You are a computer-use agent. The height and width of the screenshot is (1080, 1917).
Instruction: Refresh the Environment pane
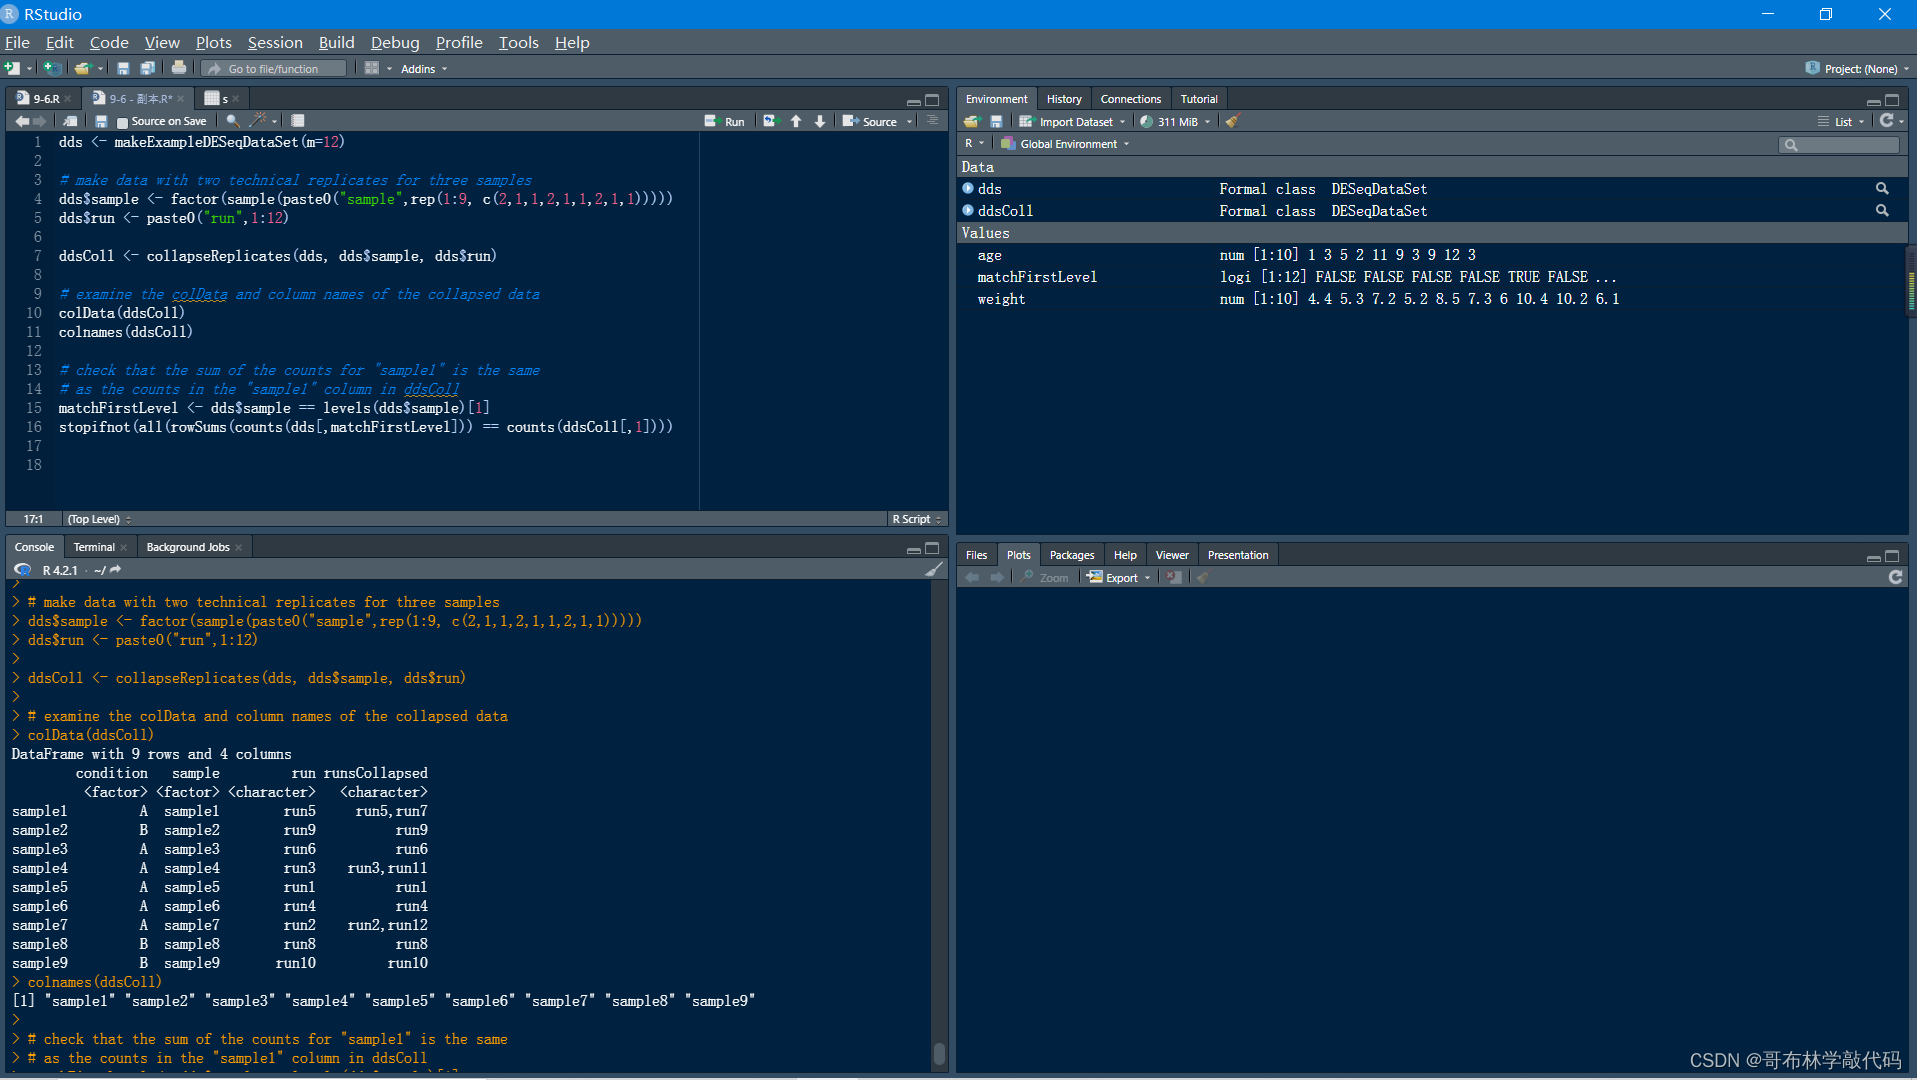(1886, 120)
